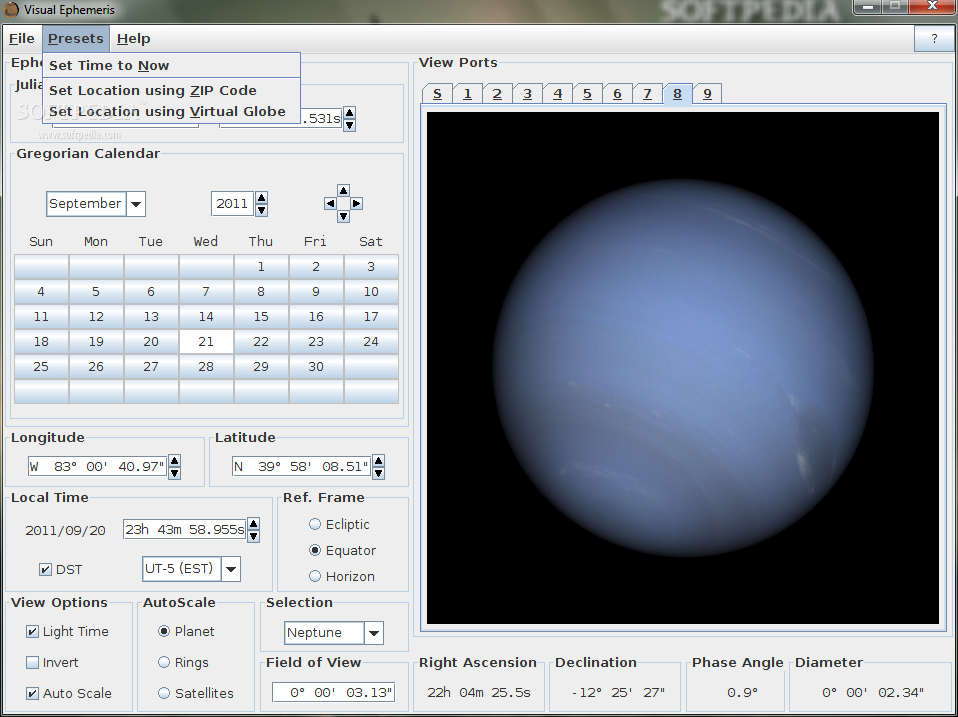Click the calendar left arrow navigation icon
Viewport: 958px width, 717px height.
[330, 203]
